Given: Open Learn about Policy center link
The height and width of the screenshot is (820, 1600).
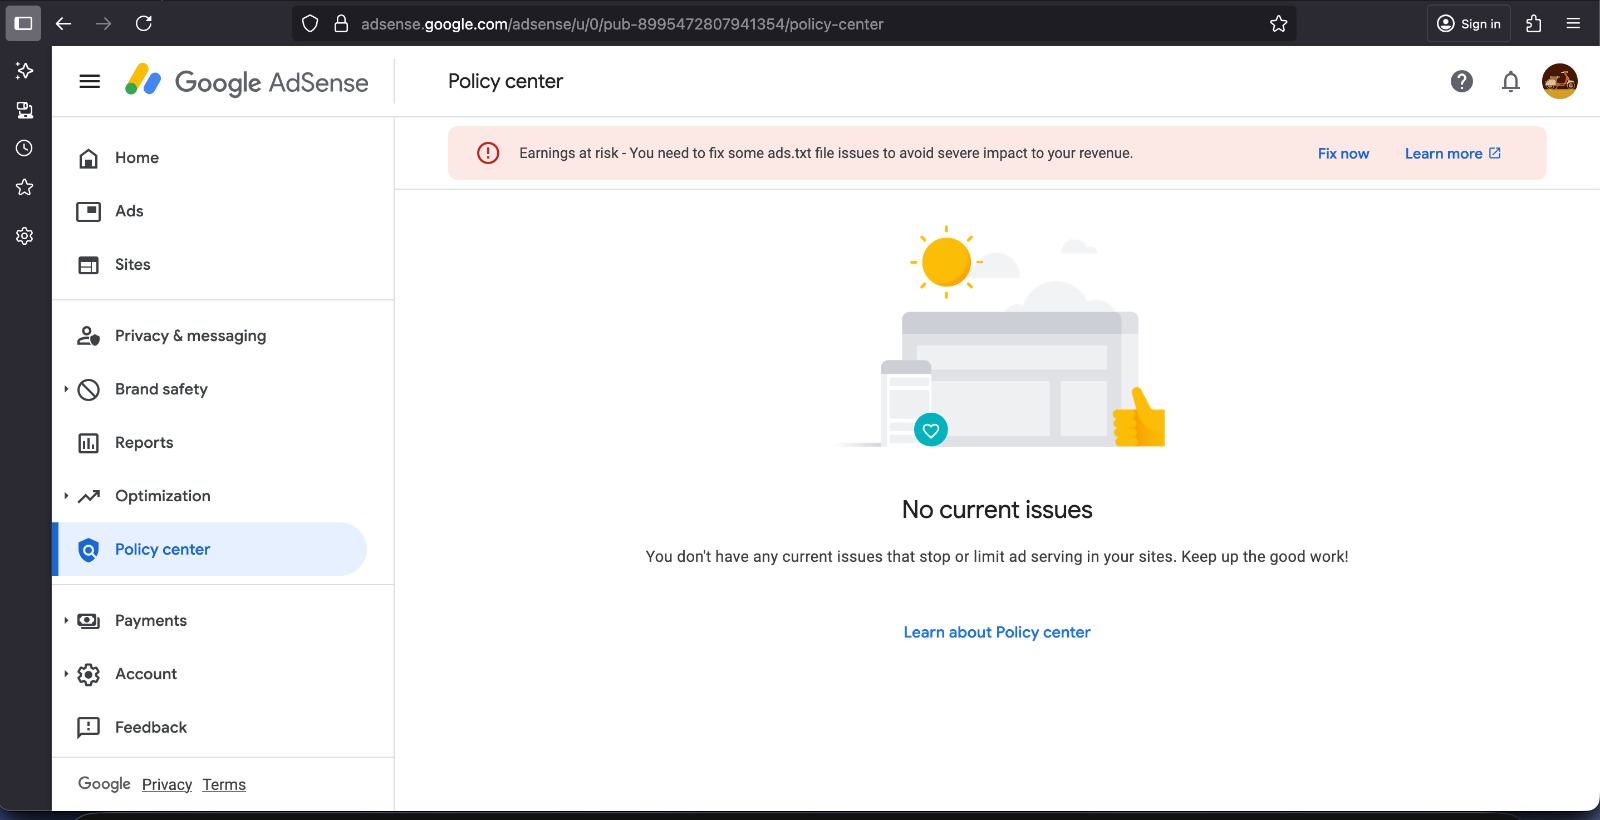Looking at the screenshot, I should click(x=996, y=632).
